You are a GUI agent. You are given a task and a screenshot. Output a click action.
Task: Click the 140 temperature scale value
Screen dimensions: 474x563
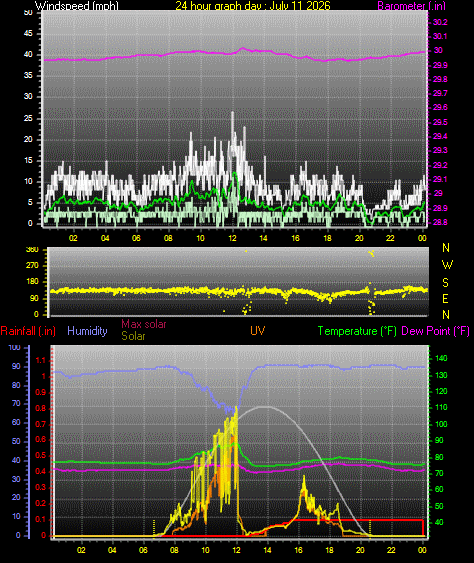pos(441,358)
